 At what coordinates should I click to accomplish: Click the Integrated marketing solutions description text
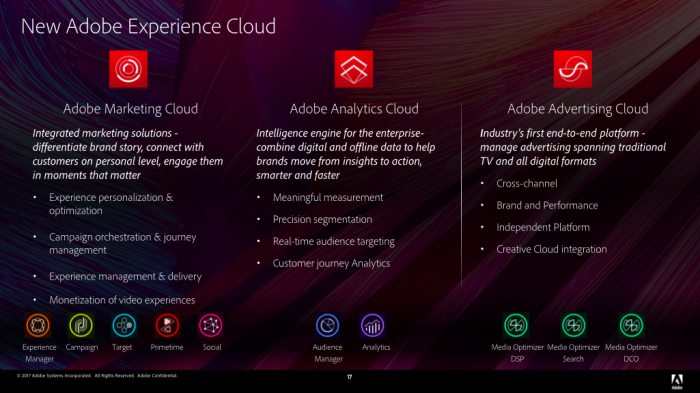(128, 154)
